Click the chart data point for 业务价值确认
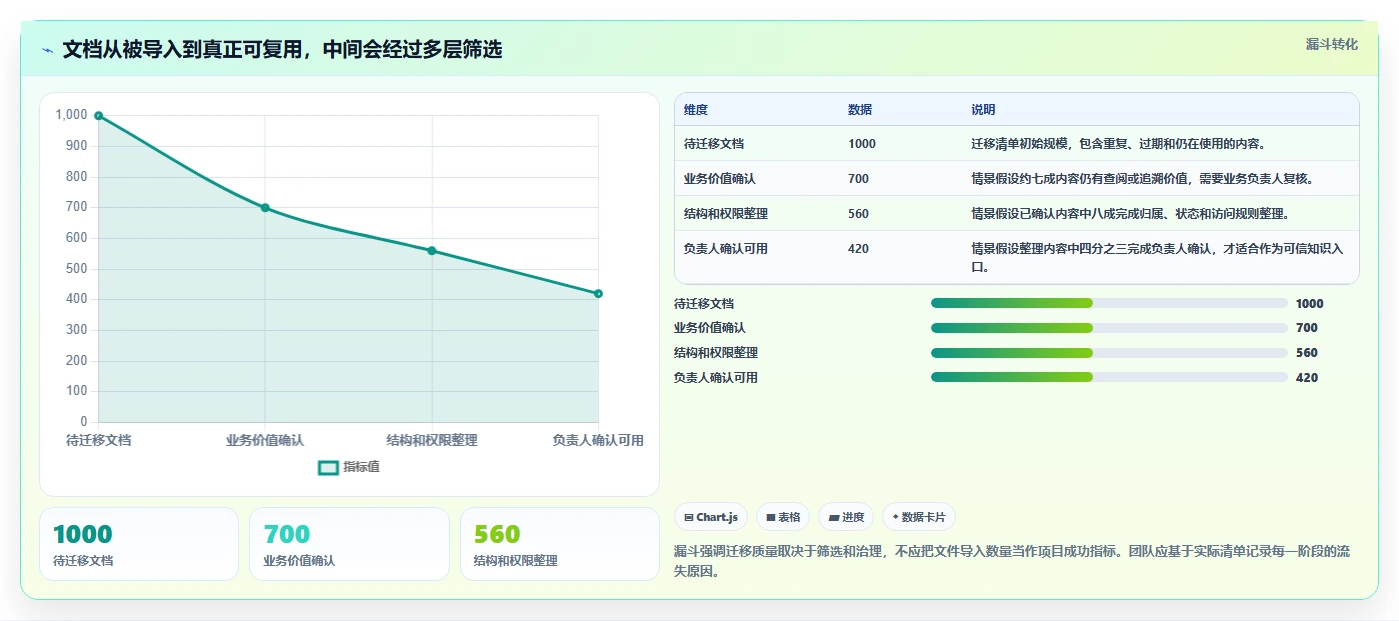The image size is (1399, 621). [265, 208]
